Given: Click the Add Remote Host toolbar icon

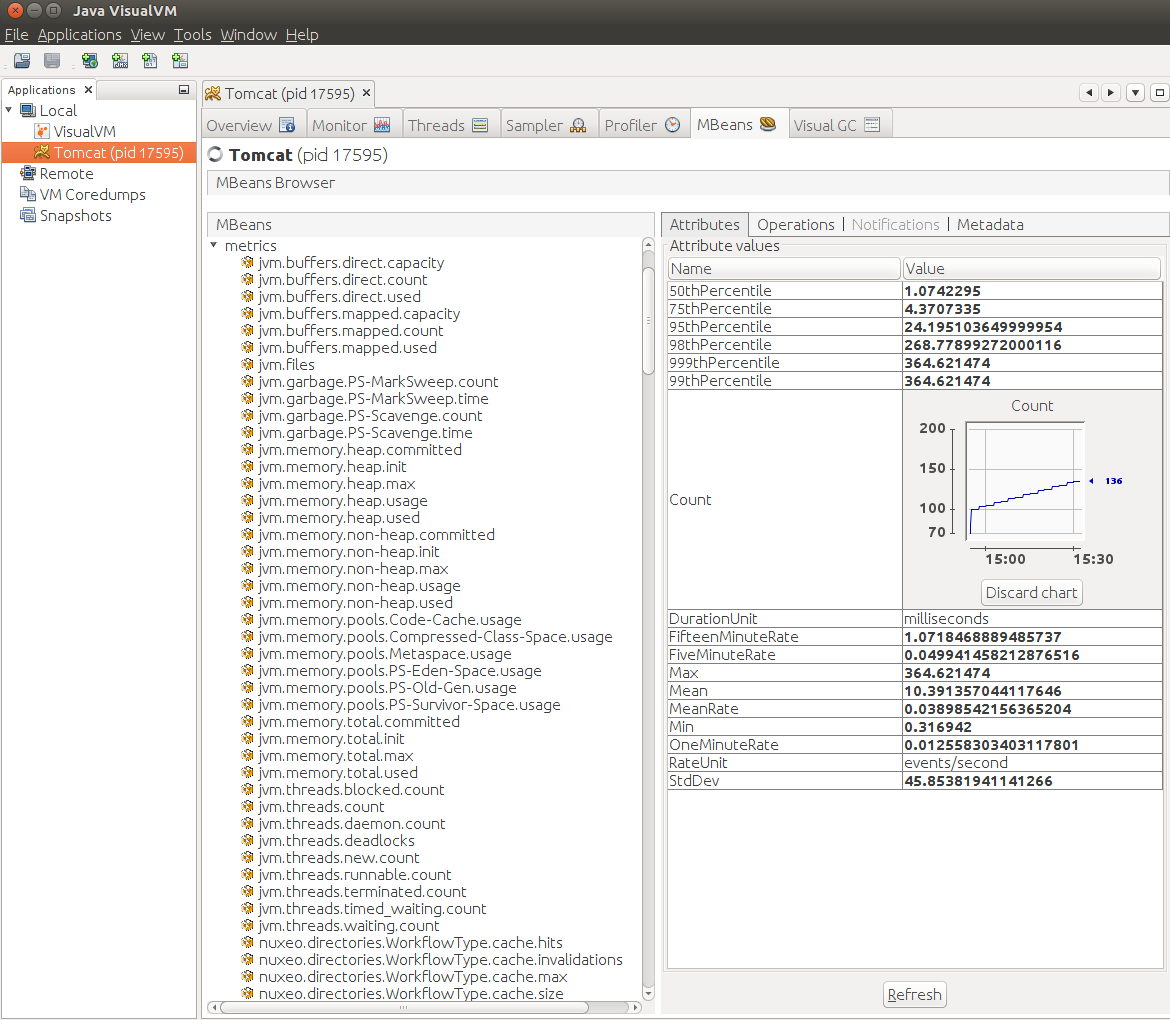Looking at the screenshot, I should pos(90,60).
